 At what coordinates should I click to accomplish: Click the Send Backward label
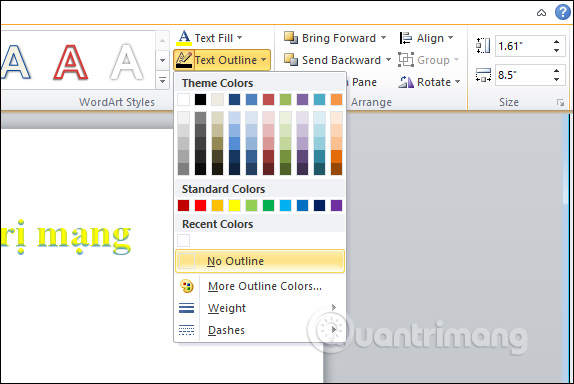(342, 60)
